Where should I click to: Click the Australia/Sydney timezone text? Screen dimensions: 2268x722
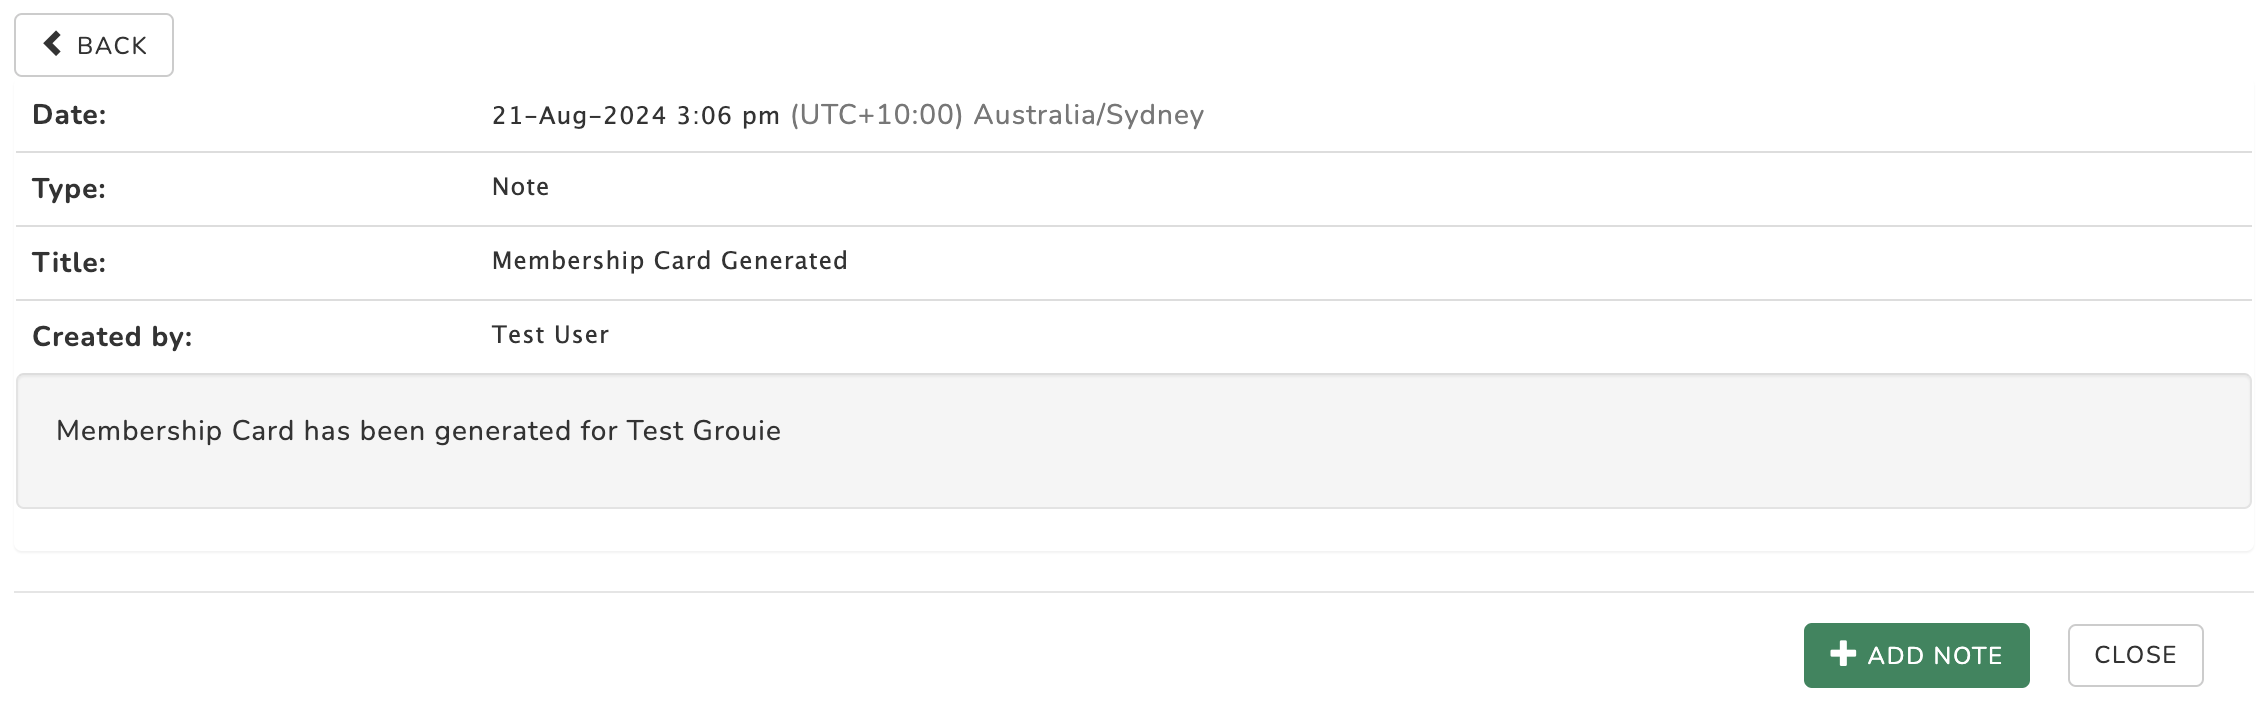pyautogui.click(x=1088, y=115)
